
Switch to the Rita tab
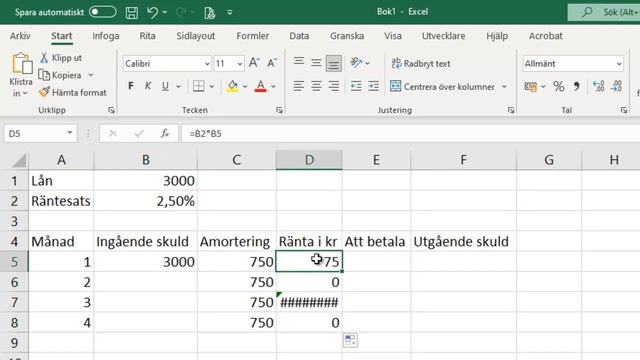147,36
